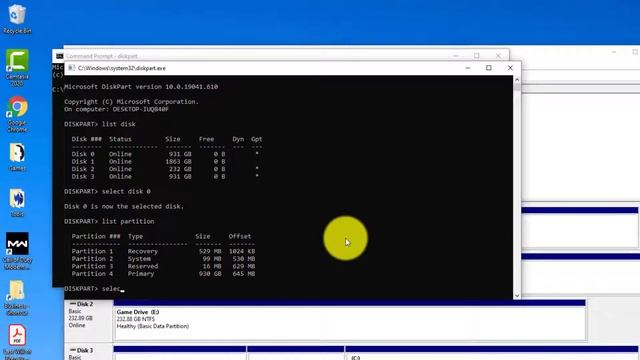This screenshot has height=360, width=640.
Task: Click the 'select disk 0' command text
Action: point(126,191)
